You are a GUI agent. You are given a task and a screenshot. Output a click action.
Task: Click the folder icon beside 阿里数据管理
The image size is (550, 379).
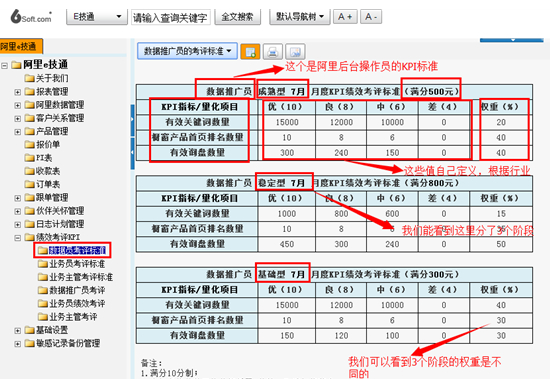[x=29, y=105]
